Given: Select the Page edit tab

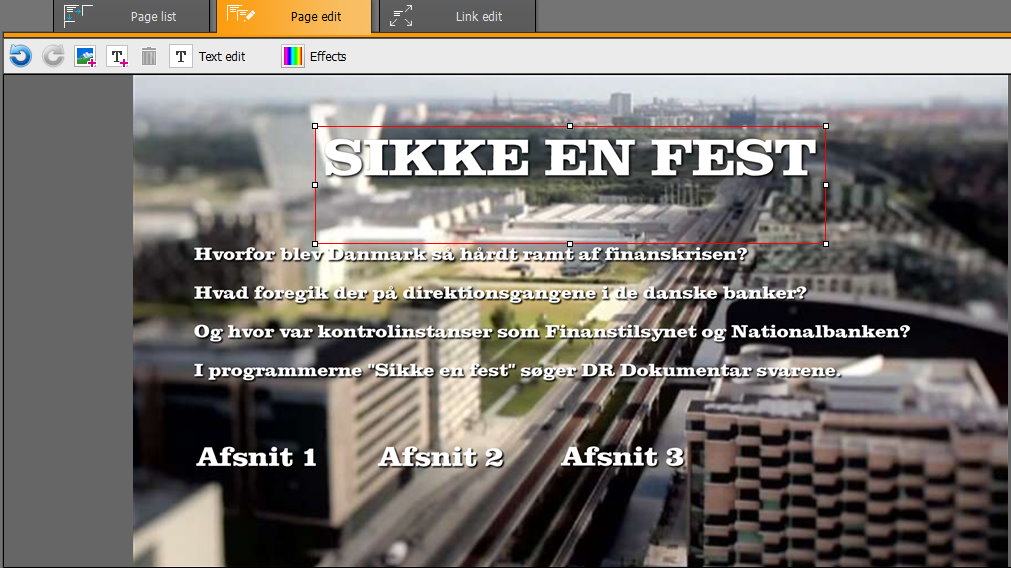Looking at the screenshot, I should pyautogui.click(x=294, y=16).
